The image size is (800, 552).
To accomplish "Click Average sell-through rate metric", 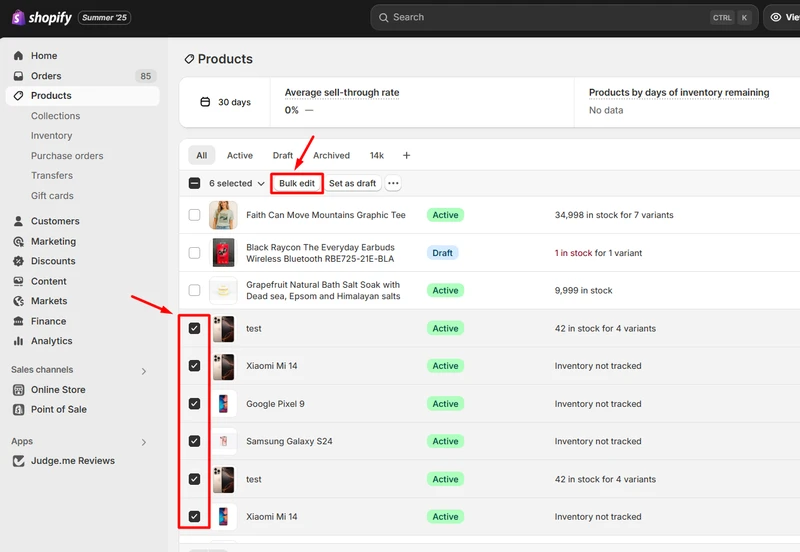I will tap(342, 92).
